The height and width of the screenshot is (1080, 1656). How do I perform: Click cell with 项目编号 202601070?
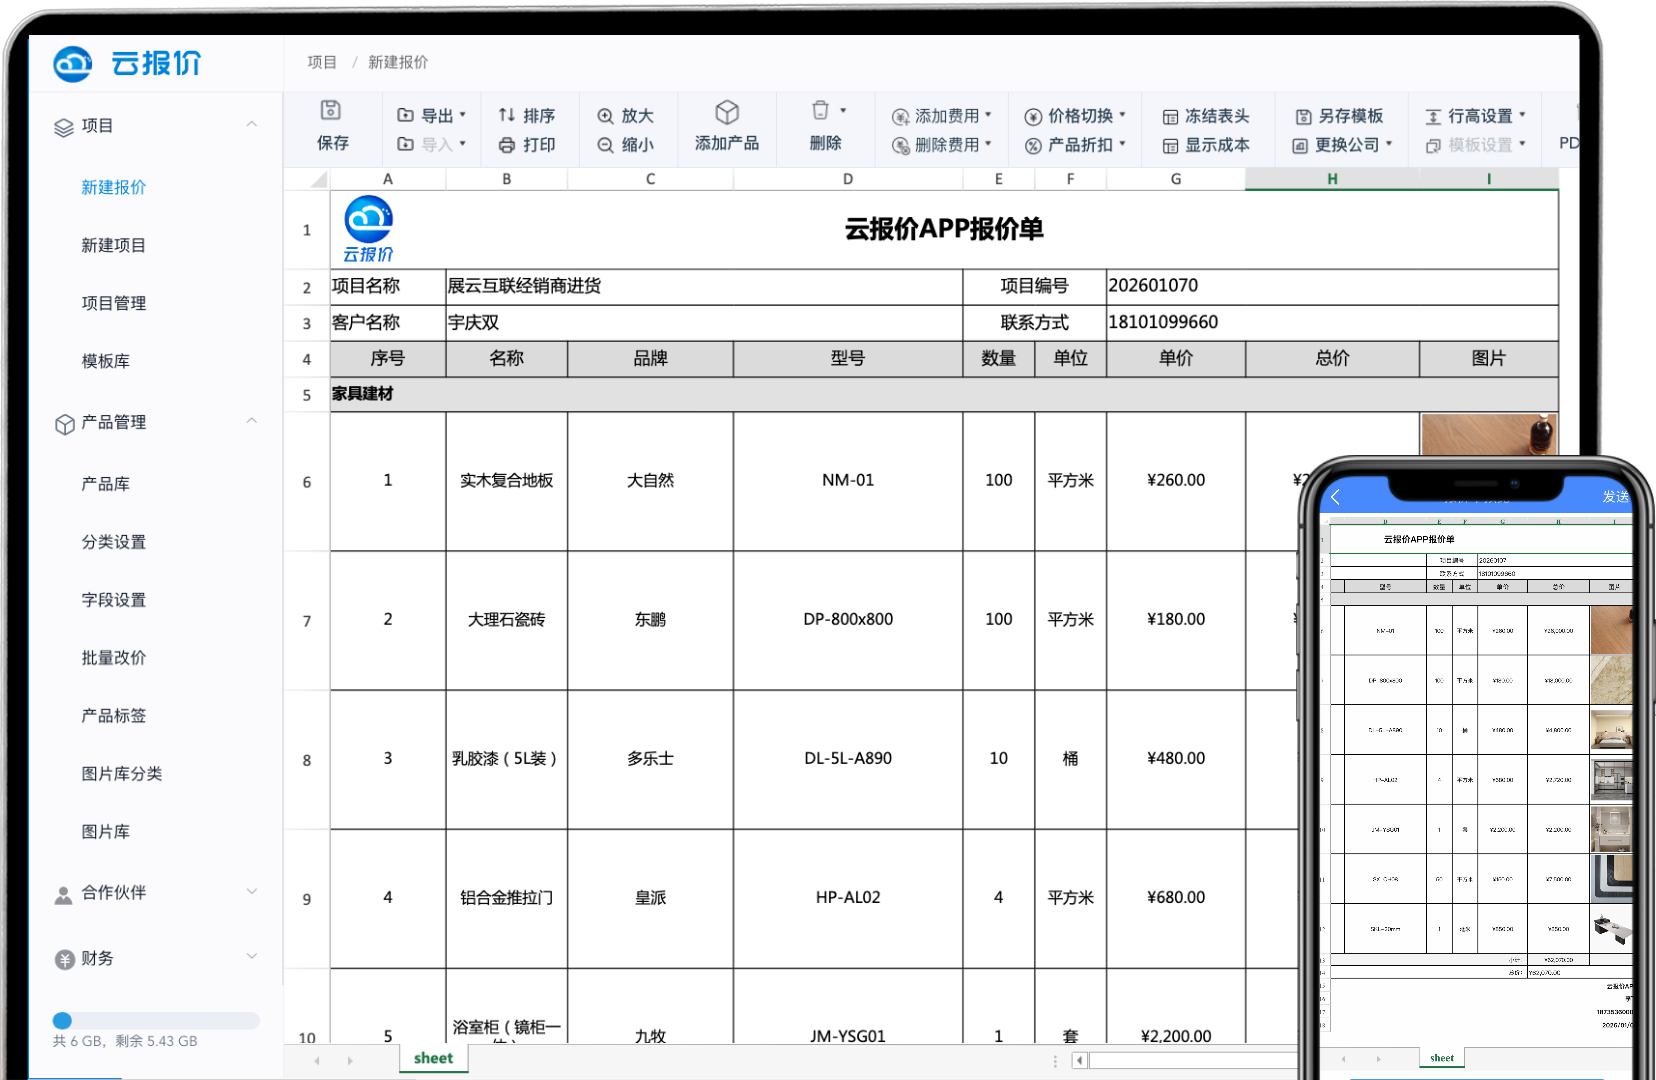1332,286
